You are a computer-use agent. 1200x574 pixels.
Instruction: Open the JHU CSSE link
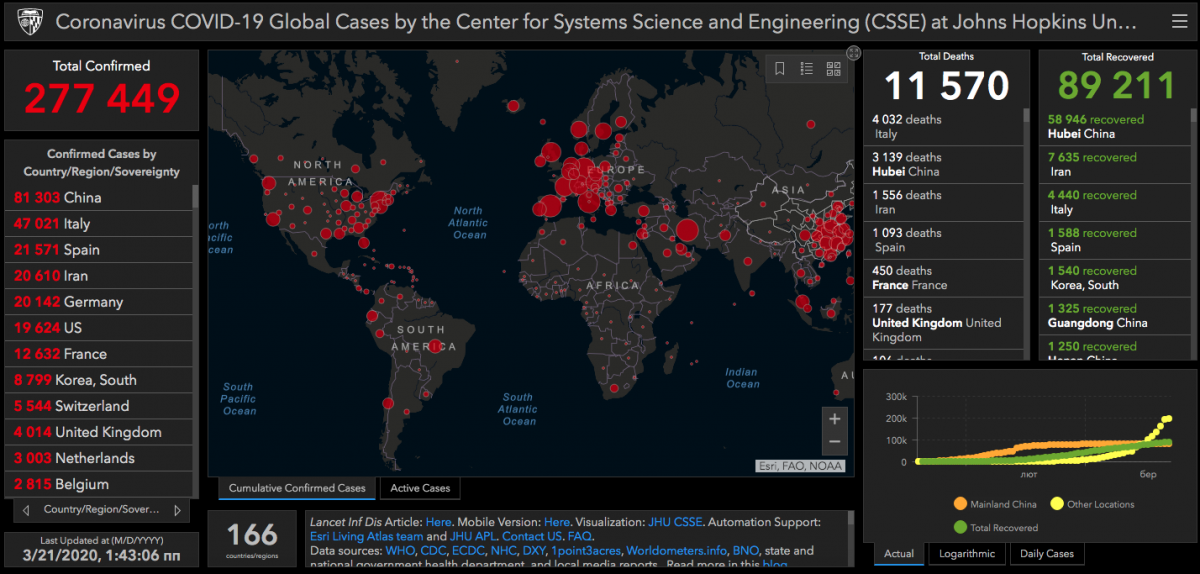(x=675, y=522)
